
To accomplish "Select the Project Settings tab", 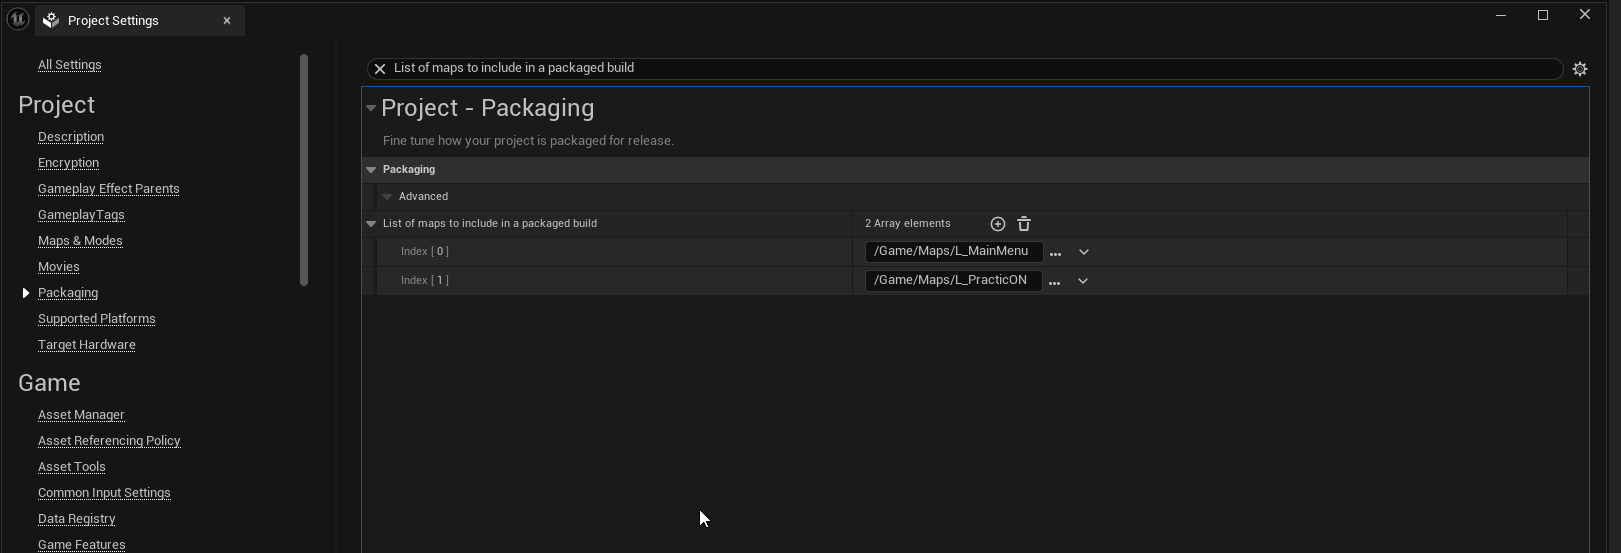I will click(x=113, y=20).
